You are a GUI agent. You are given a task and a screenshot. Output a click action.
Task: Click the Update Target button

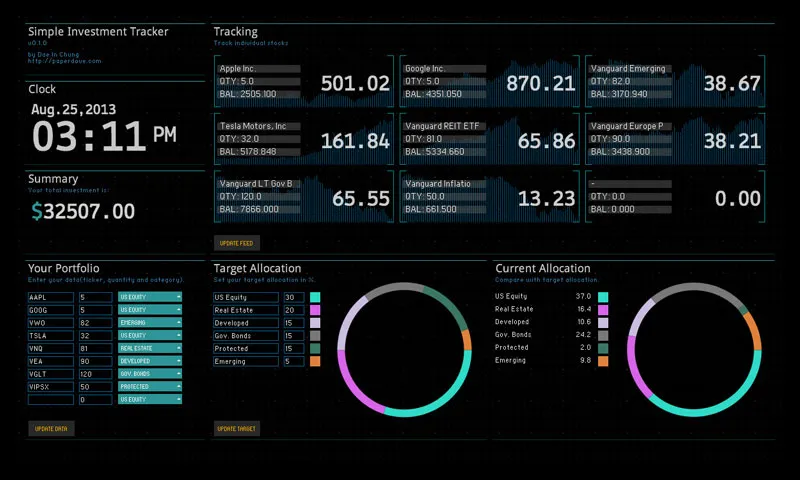pyautogui.click(x=237, y=428)
